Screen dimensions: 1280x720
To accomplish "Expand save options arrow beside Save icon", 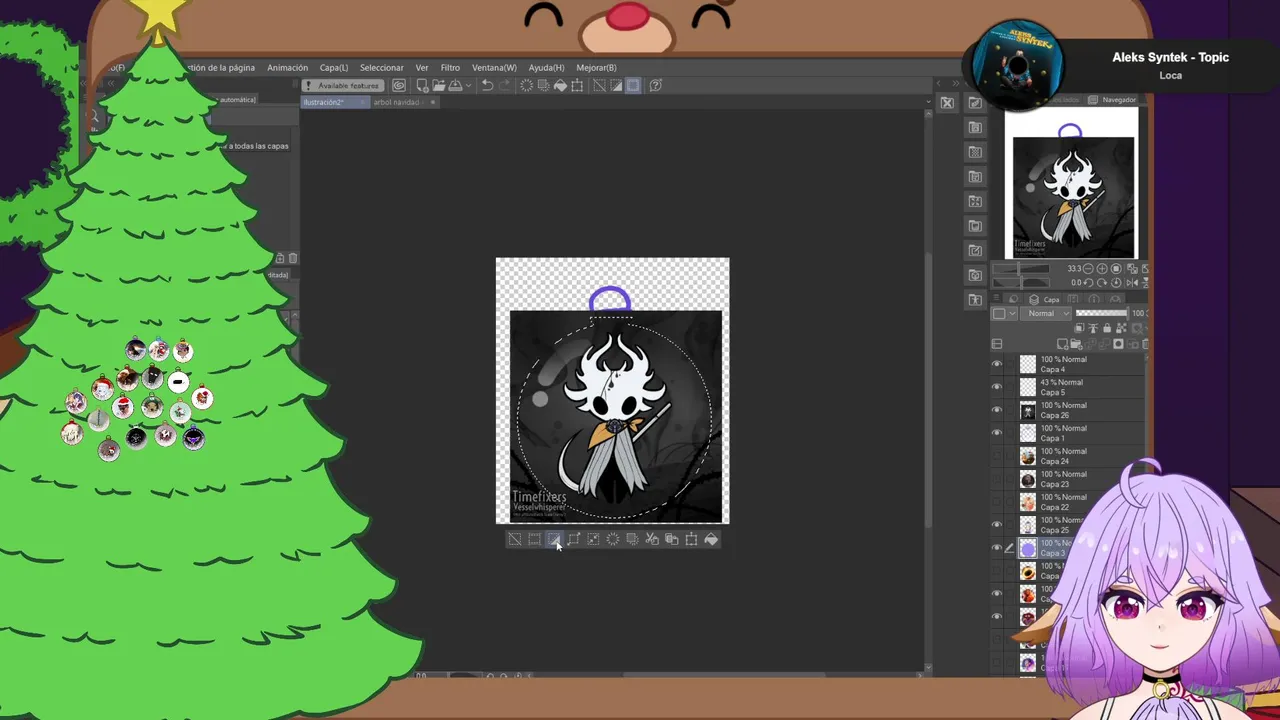I will [468, 85].
